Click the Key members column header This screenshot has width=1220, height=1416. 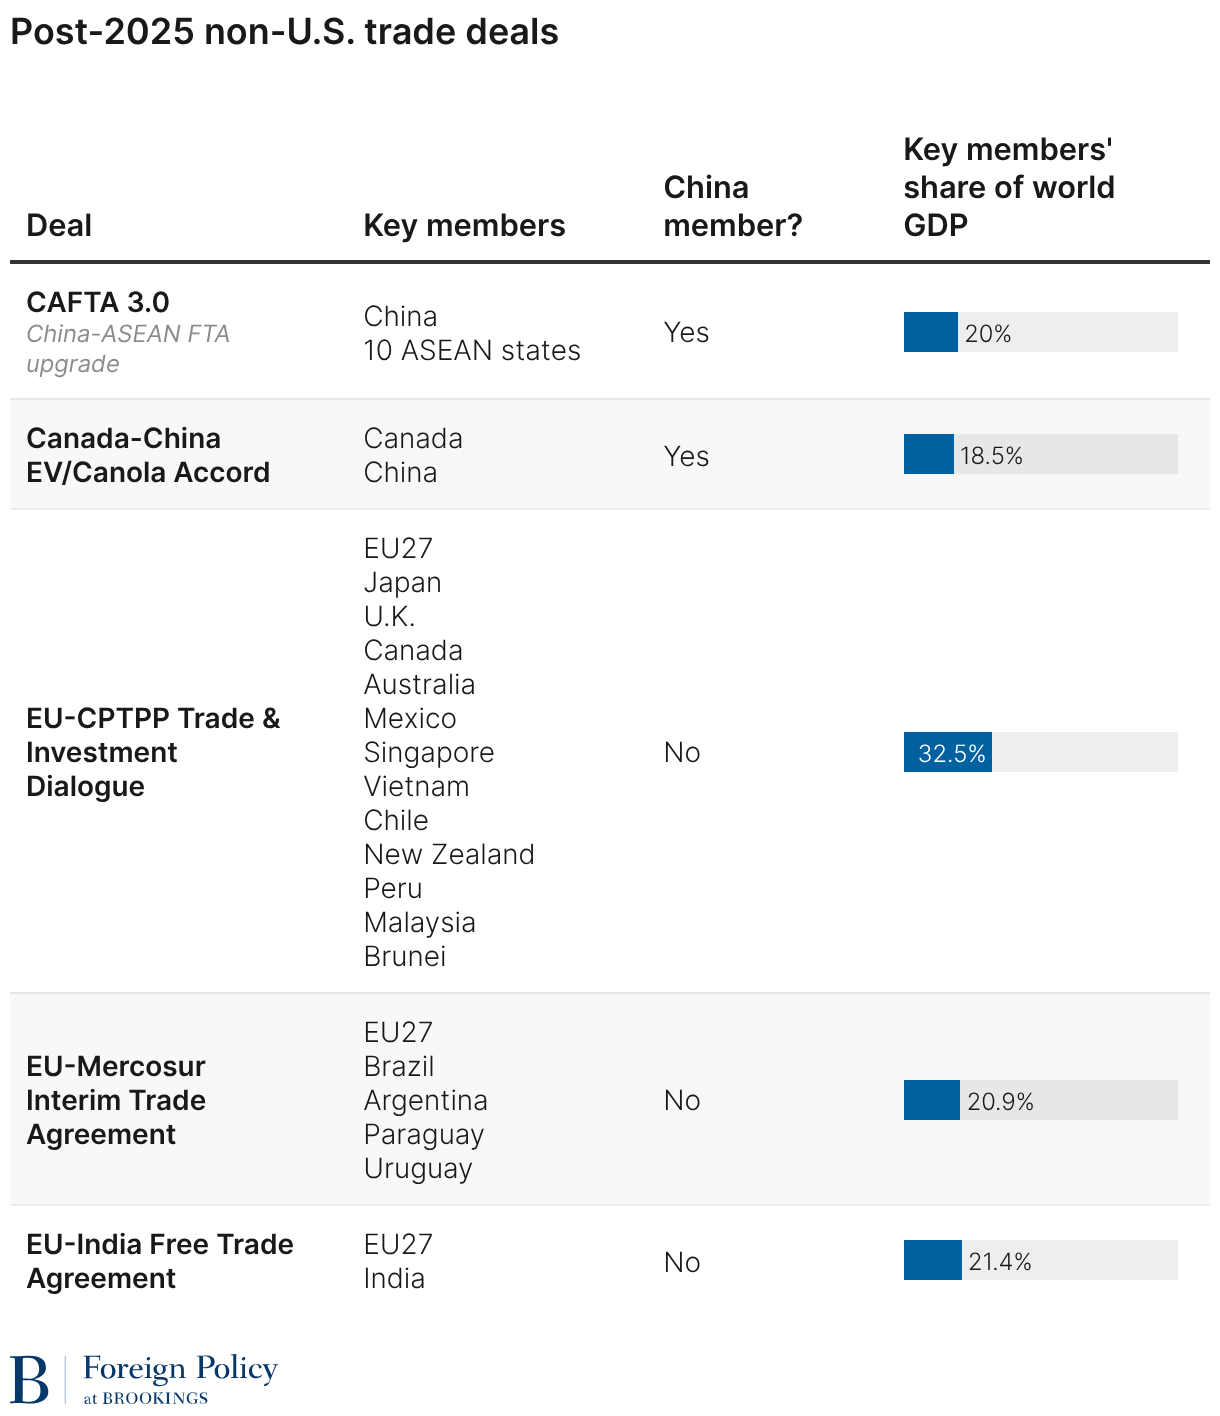[464, 225]
